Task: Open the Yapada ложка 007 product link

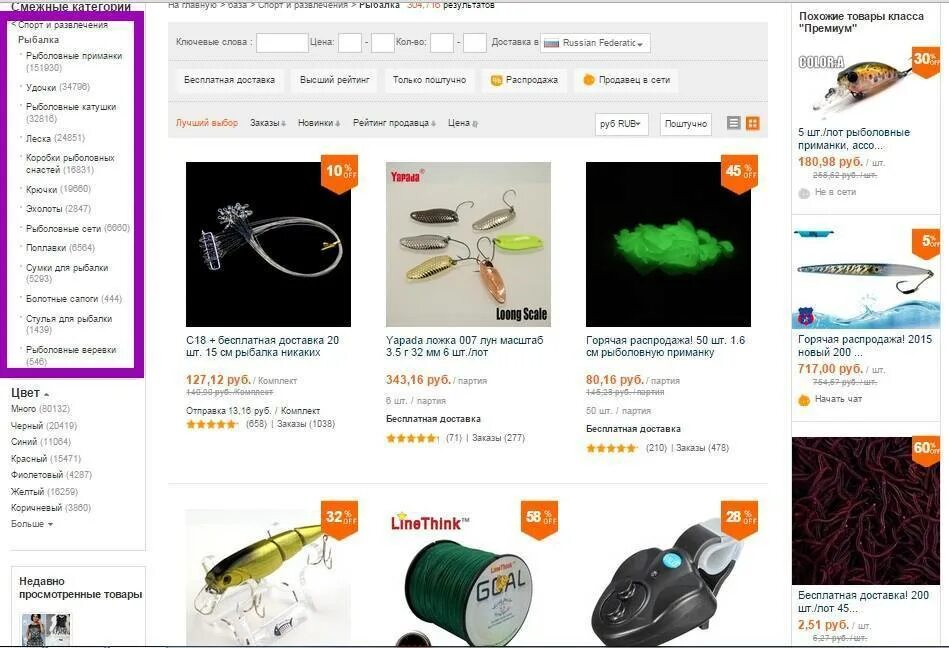Action: [x=465, y=346]
